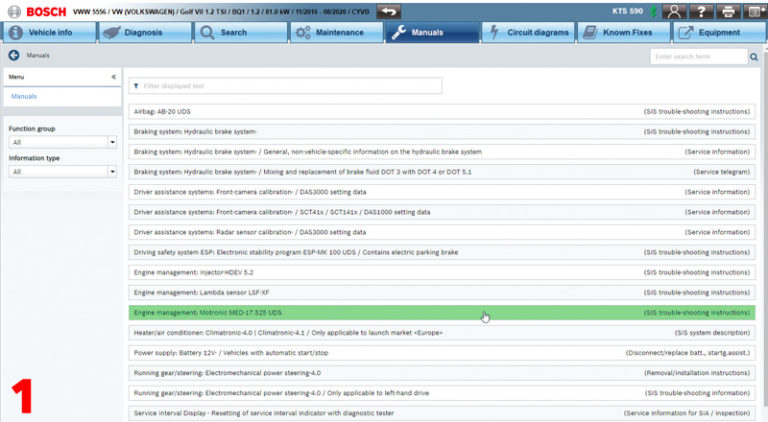This screenshot has width=768, height=422.
Task: Switch to the Circuit diagrams tab
Action: [x=525, y=32]
